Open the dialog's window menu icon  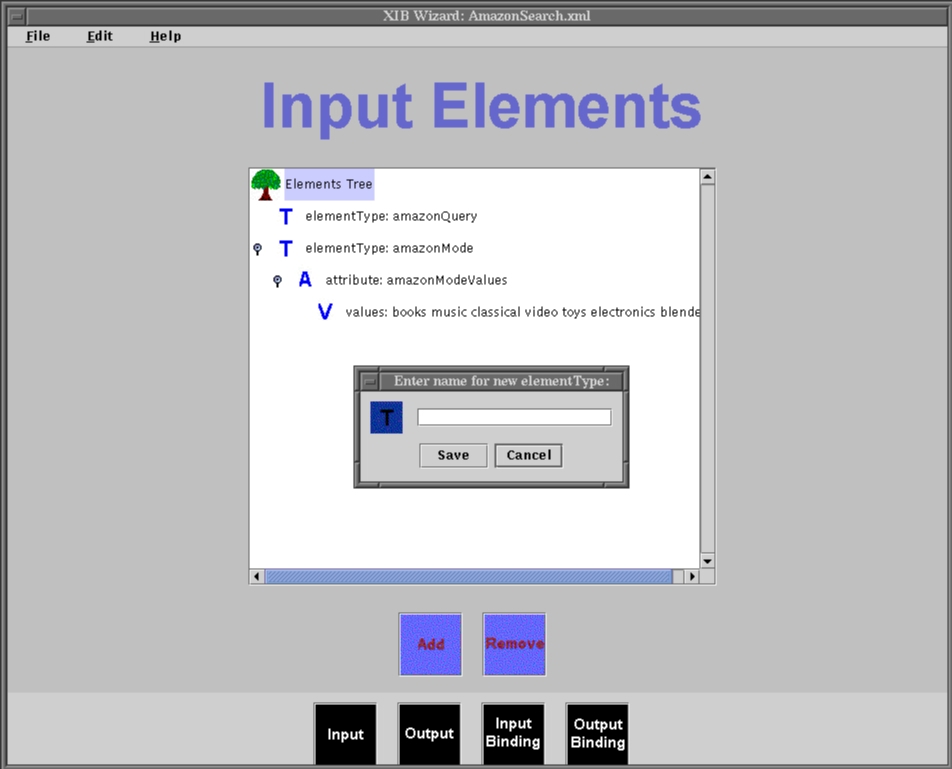369,381
